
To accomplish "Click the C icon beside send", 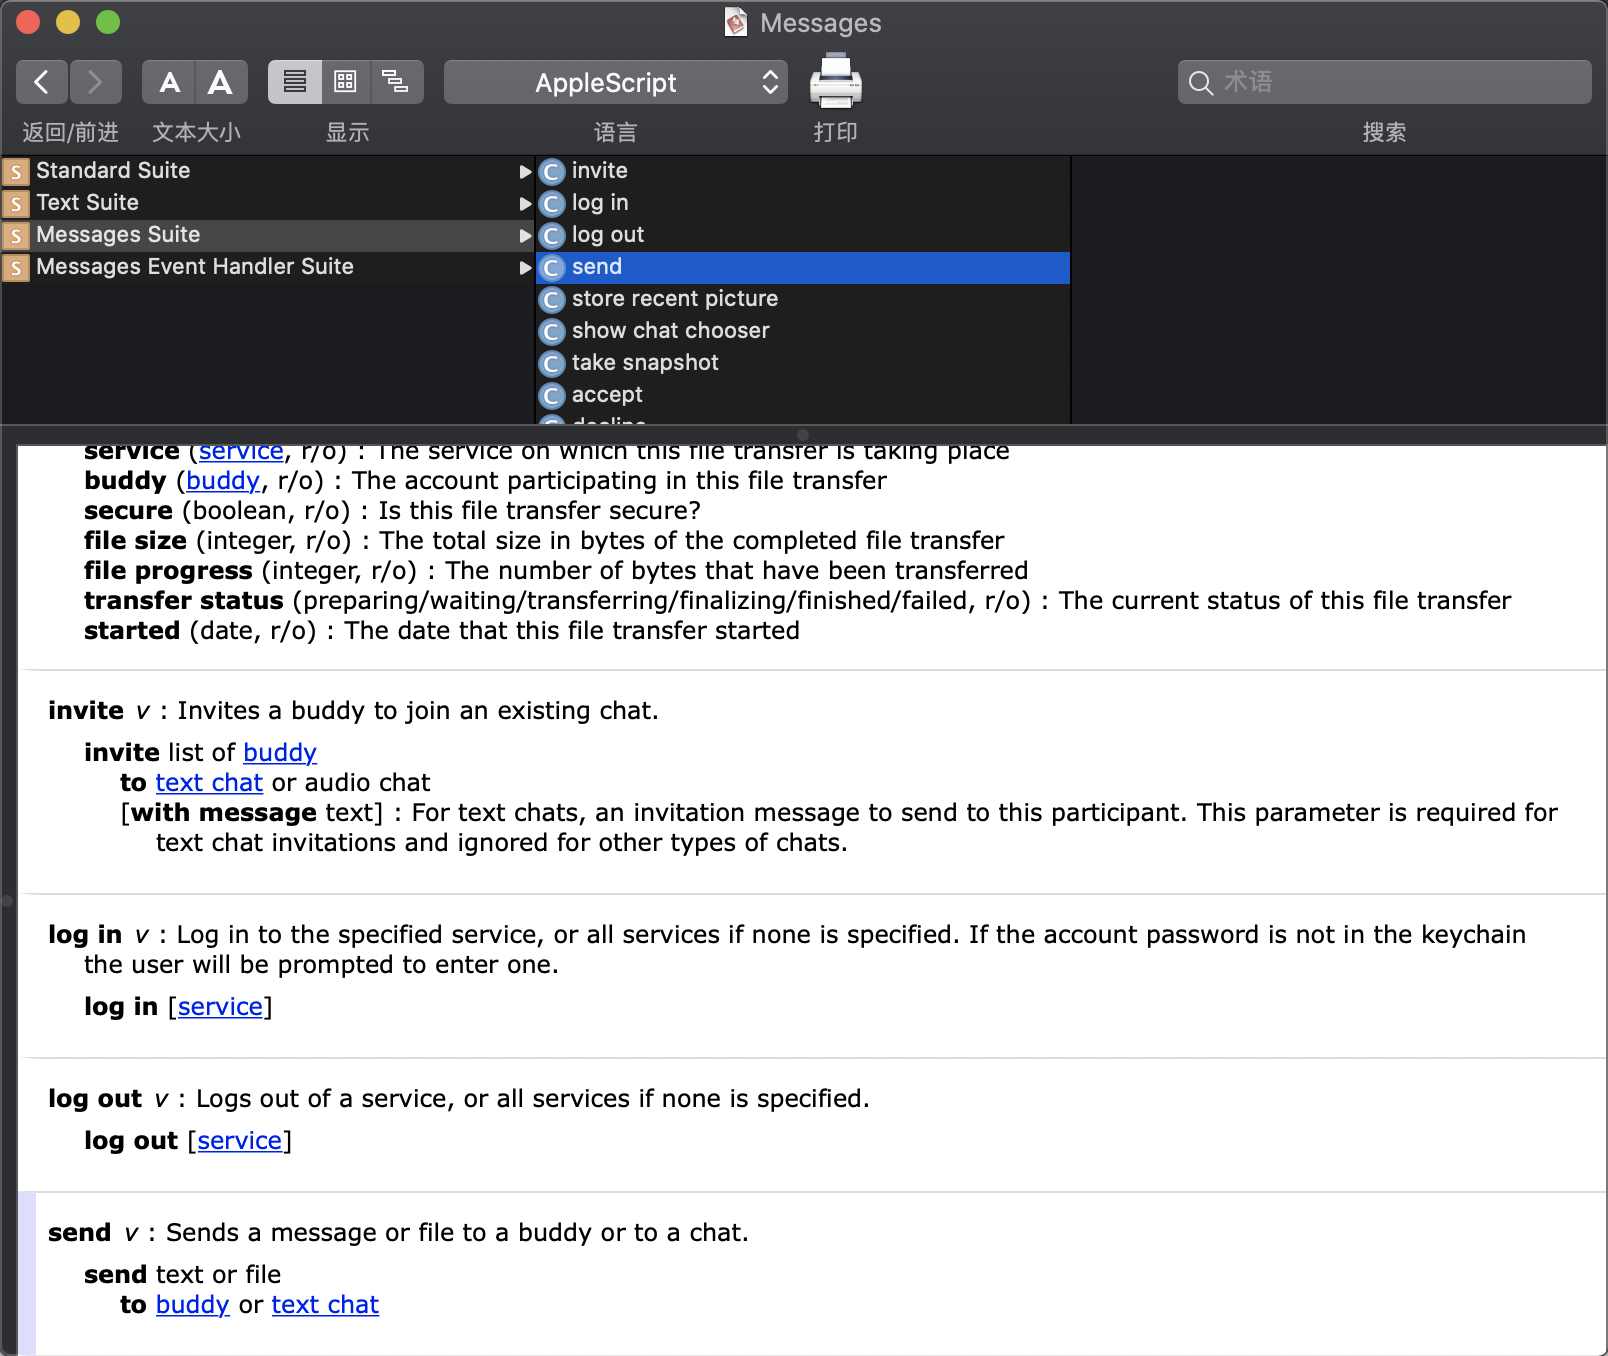I will [x=552, y=268].
